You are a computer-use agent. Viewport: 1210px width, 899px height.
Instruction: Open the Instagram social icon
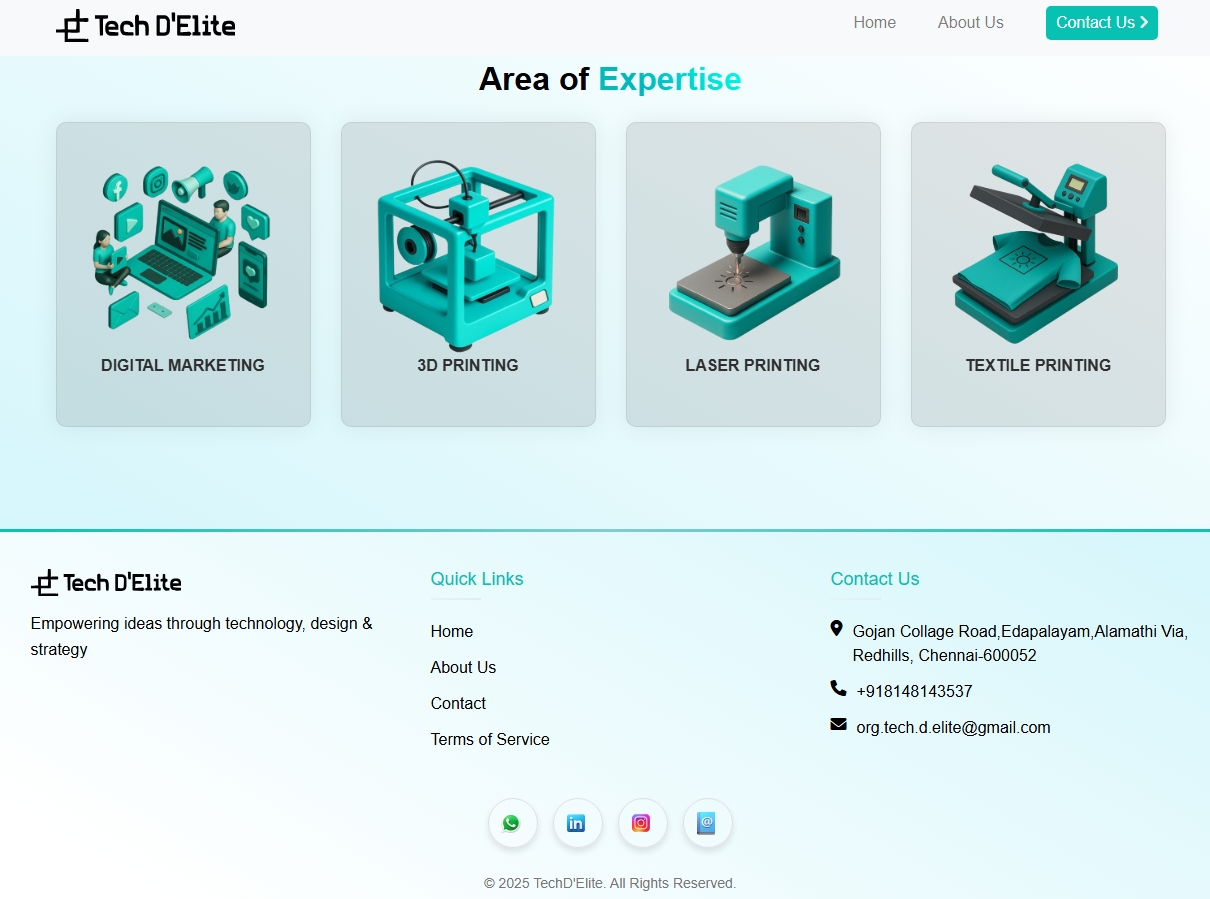point(642,823)
